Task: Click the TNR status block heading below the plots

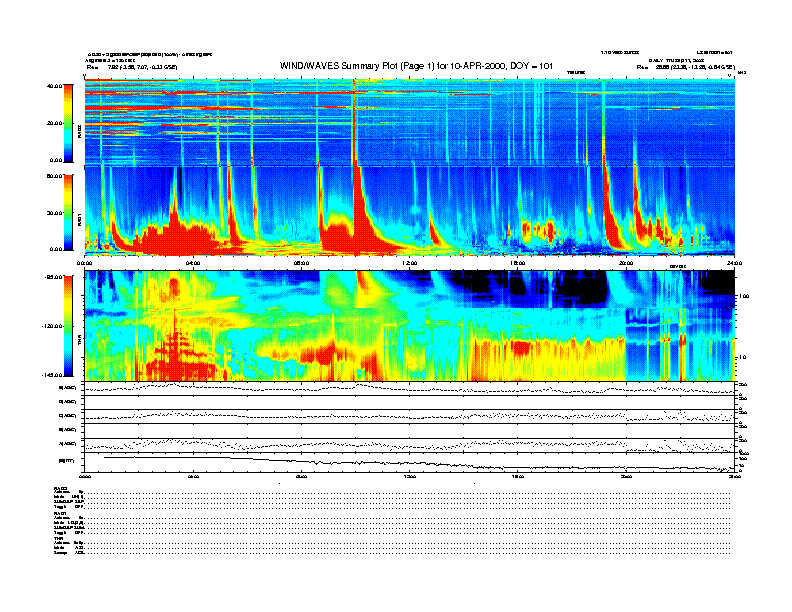Action: [x=59, y=539]
